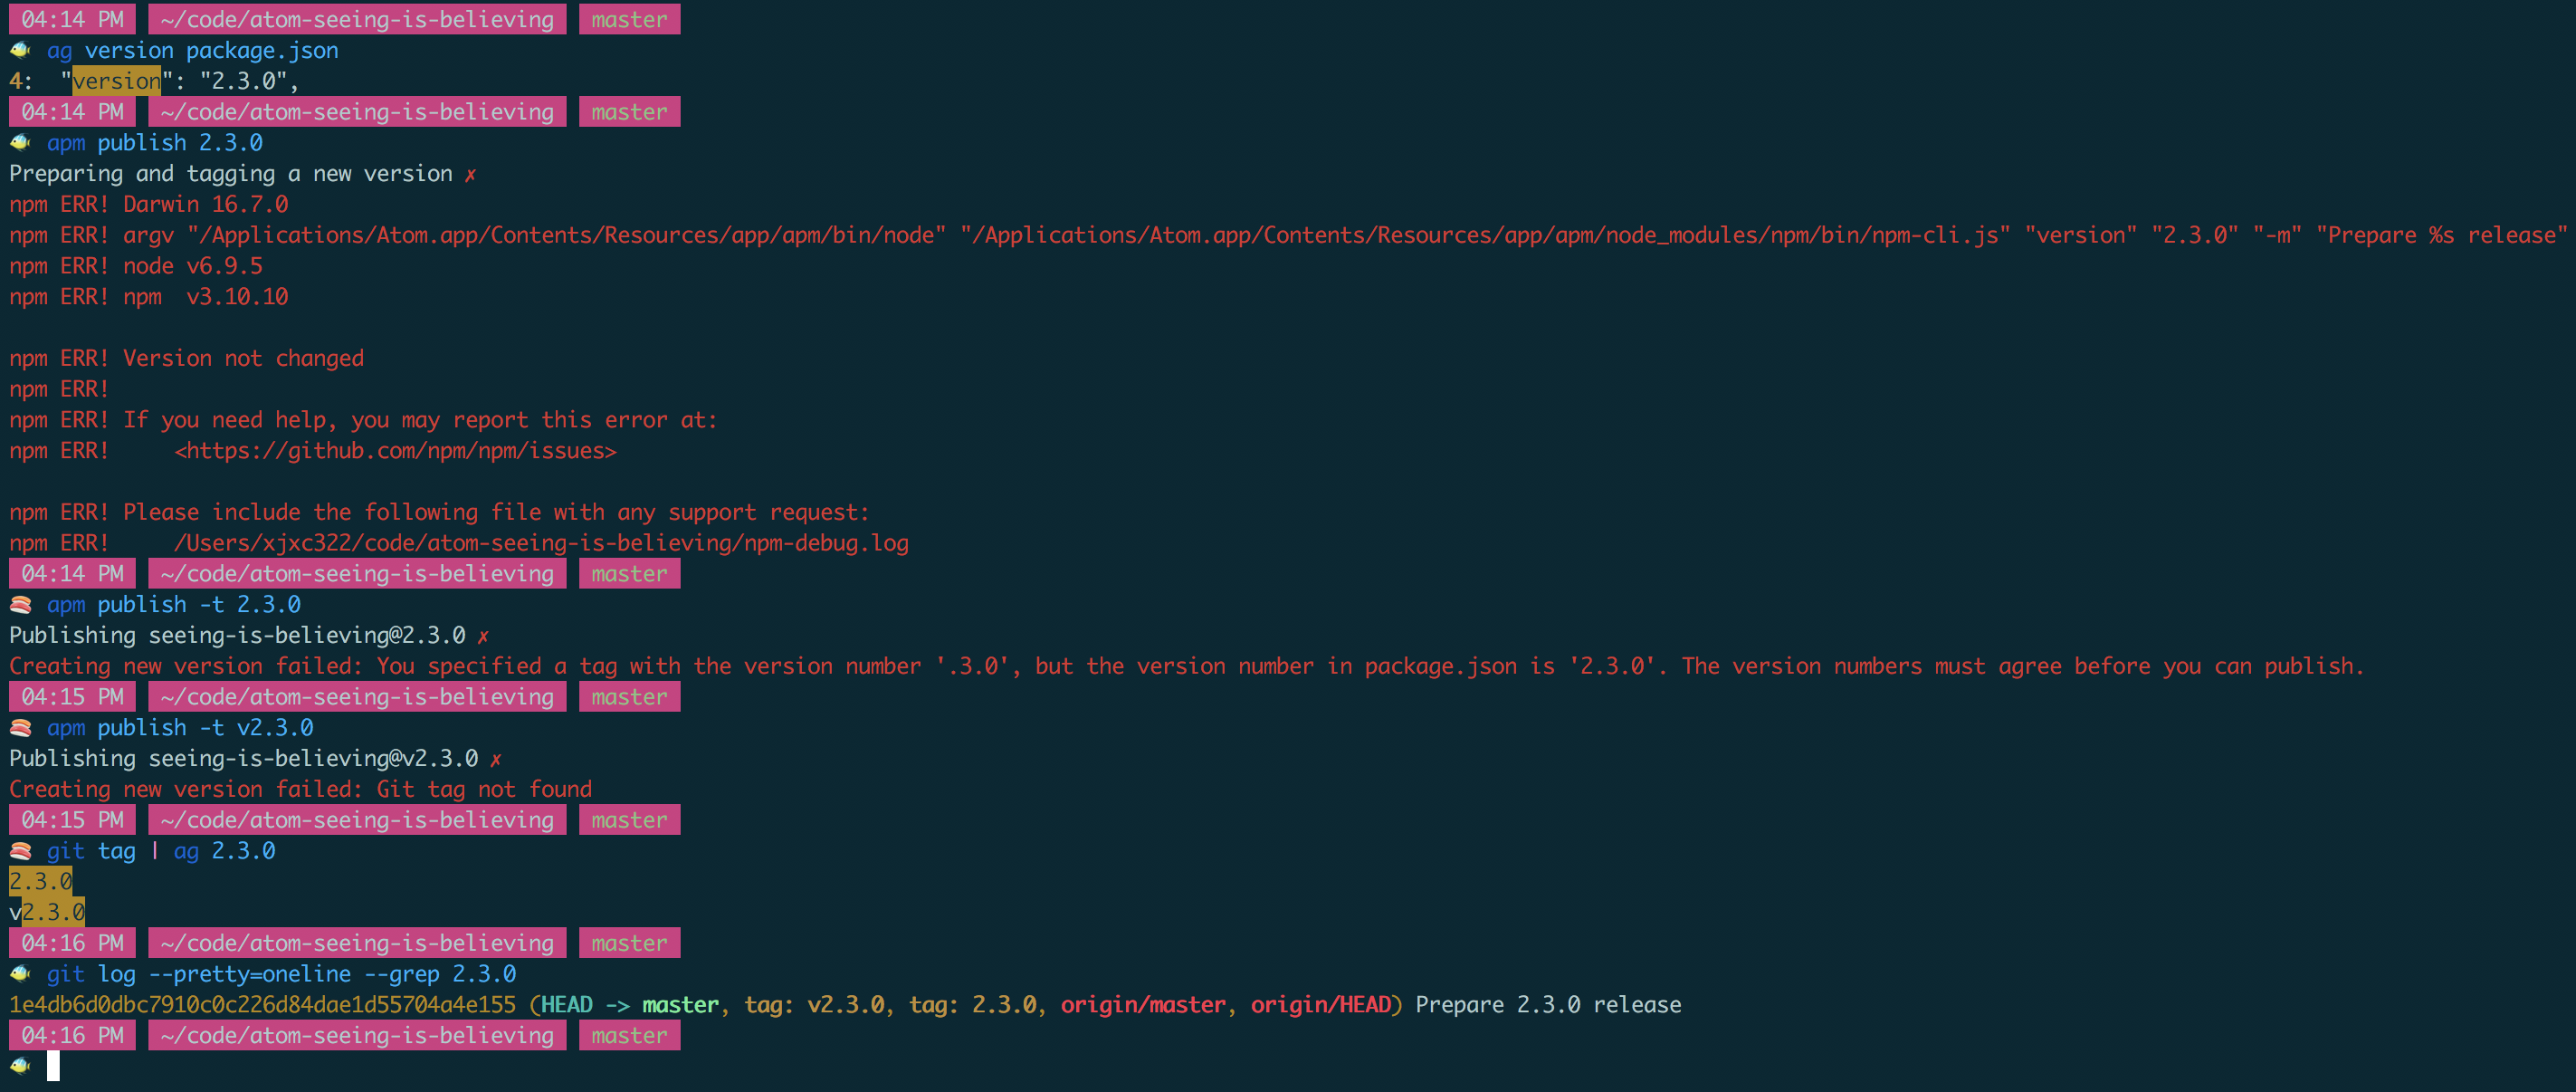The height and width of the screenshot is (1092, 2576).
Task: Click the topmost 04:14 PM time badge
Action: [x=71, y=18]
